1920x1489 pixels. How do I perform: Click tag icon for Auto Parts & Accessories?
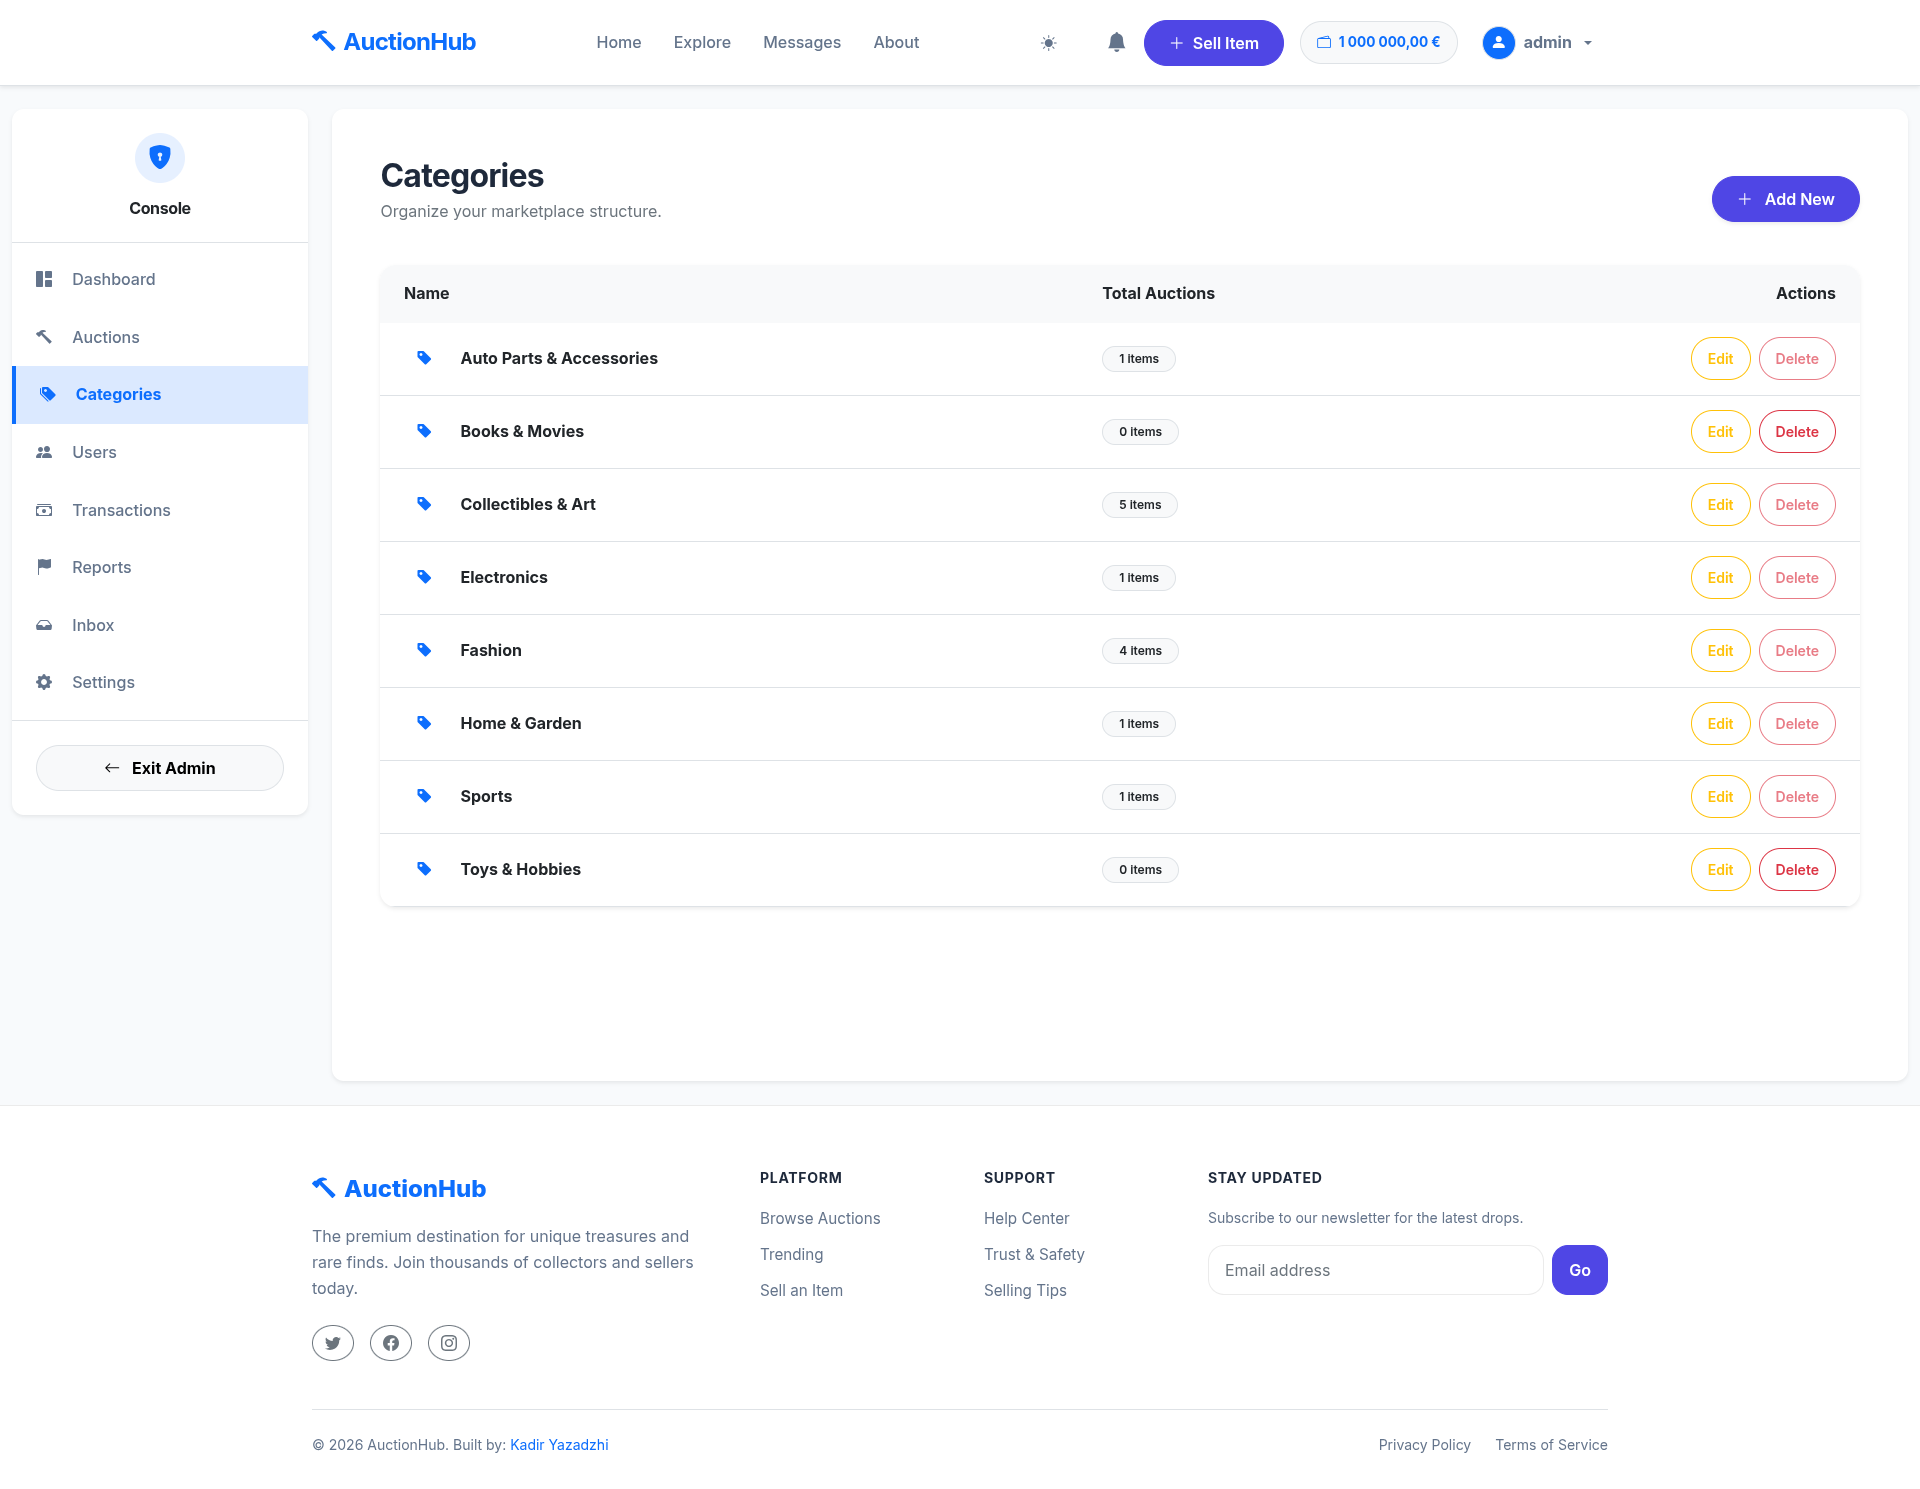point(424,358)
